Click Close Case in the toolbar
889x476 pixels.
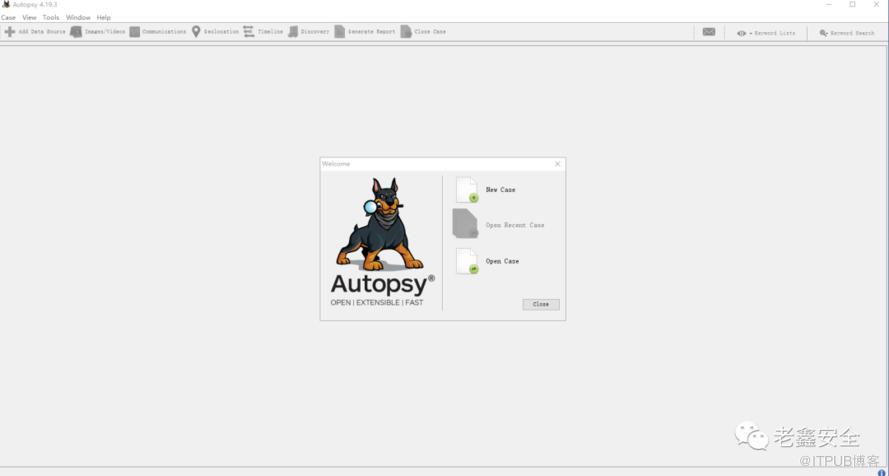click(x=423, y=32)
